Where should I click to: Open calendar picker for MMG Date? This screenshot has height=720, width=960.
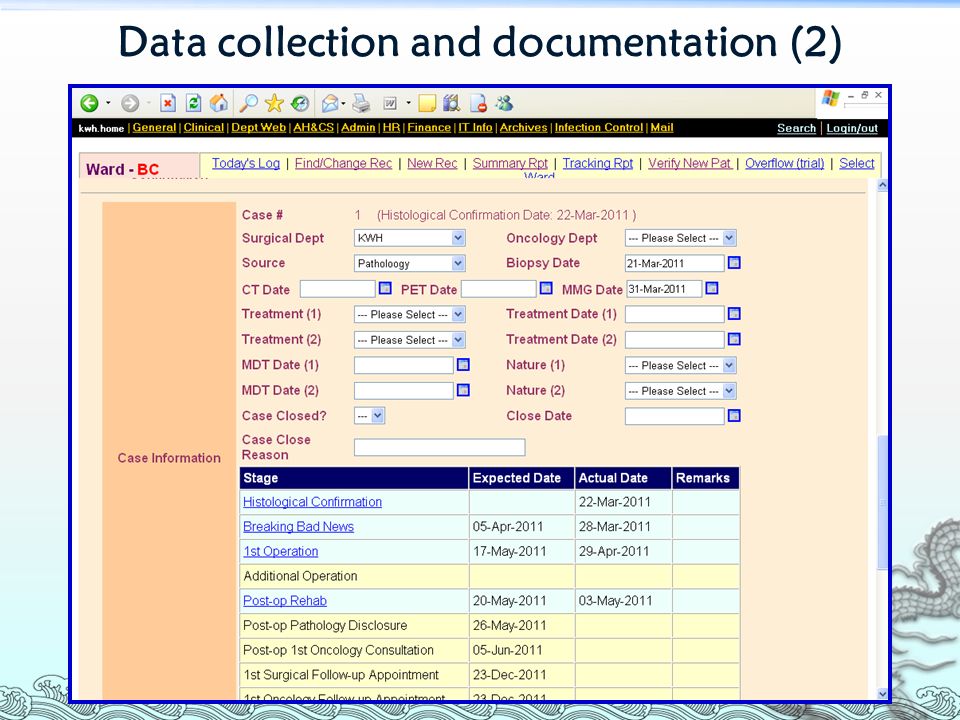711,288
